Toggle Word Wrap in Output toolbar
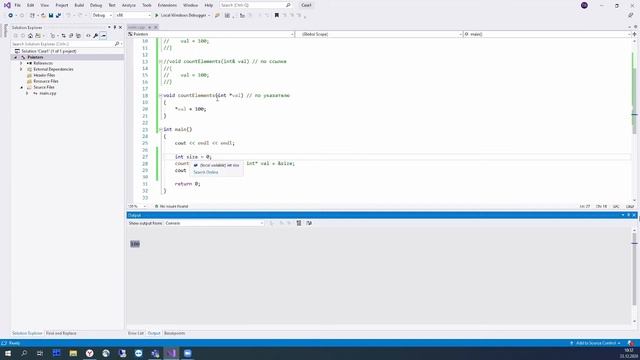Screen dimensions: 640x360 [x=309, y=223]
